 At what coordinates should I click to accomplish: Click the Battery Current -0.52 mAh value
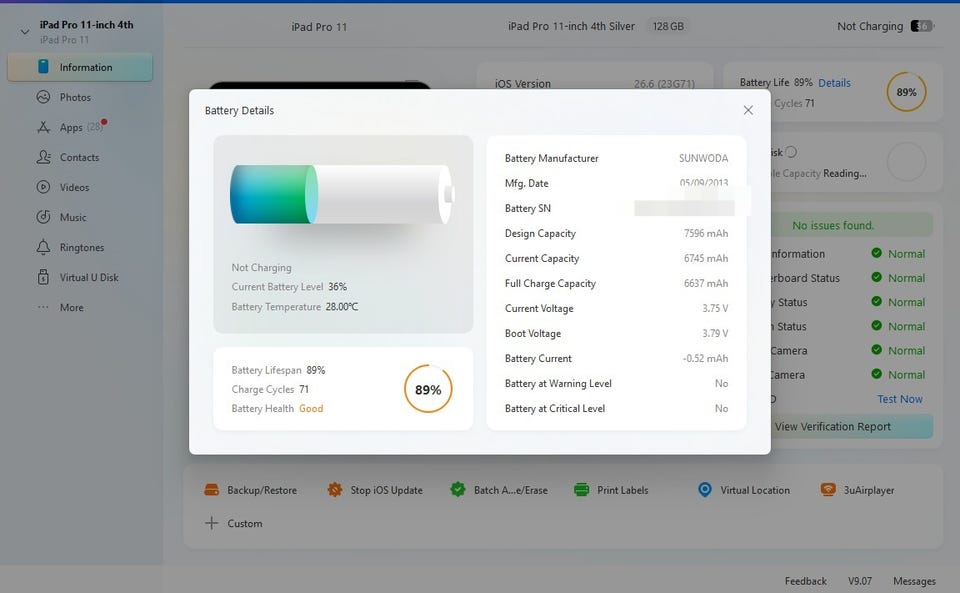tap(705, 359)
